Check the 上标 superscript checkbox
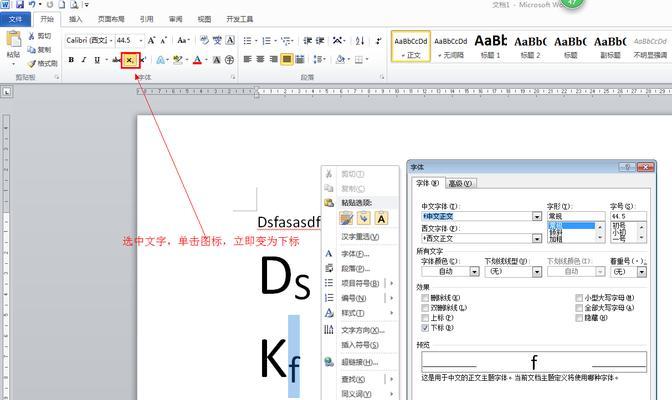The image size is (672, 400). click(425, 318)
